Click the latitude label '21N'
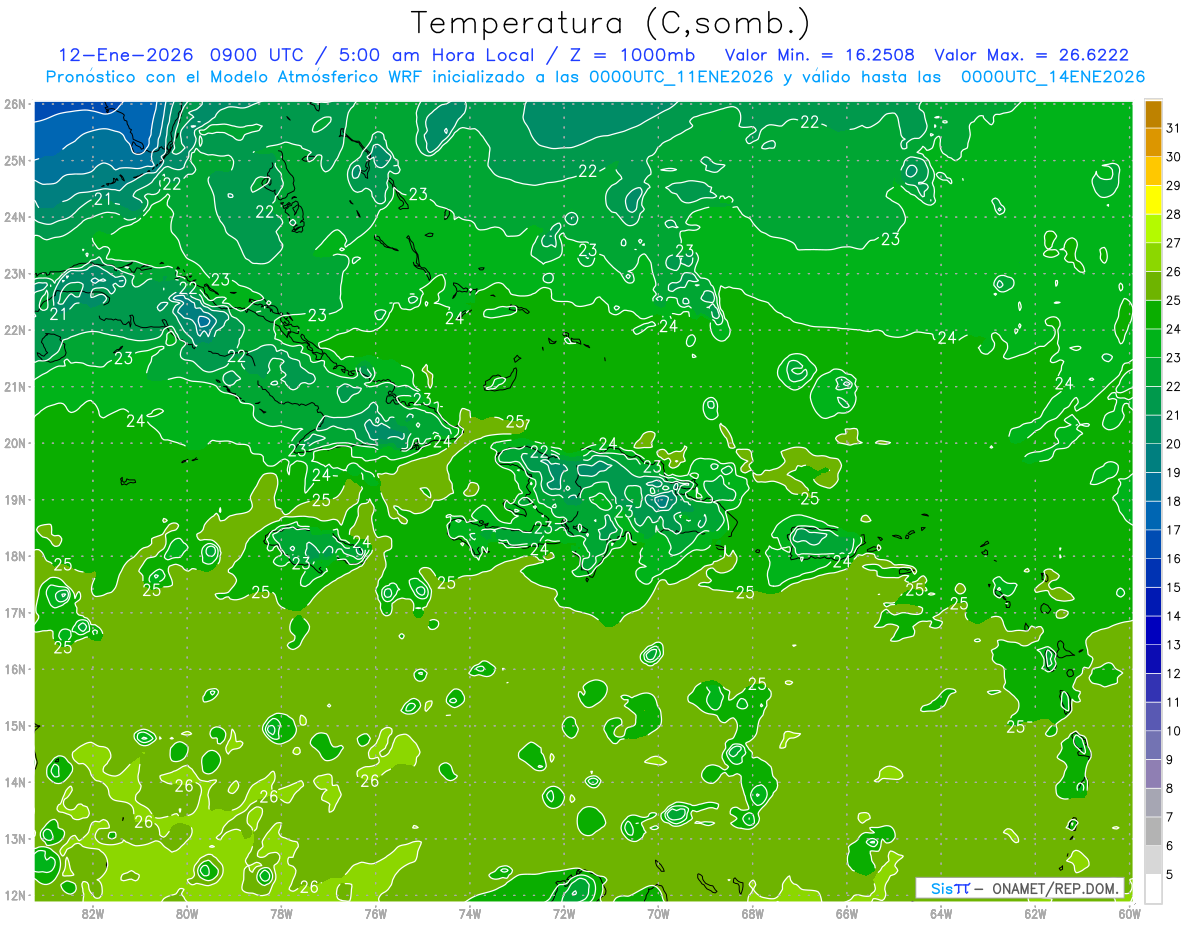This screenshot has width=1200, height=927. (15, 387)
